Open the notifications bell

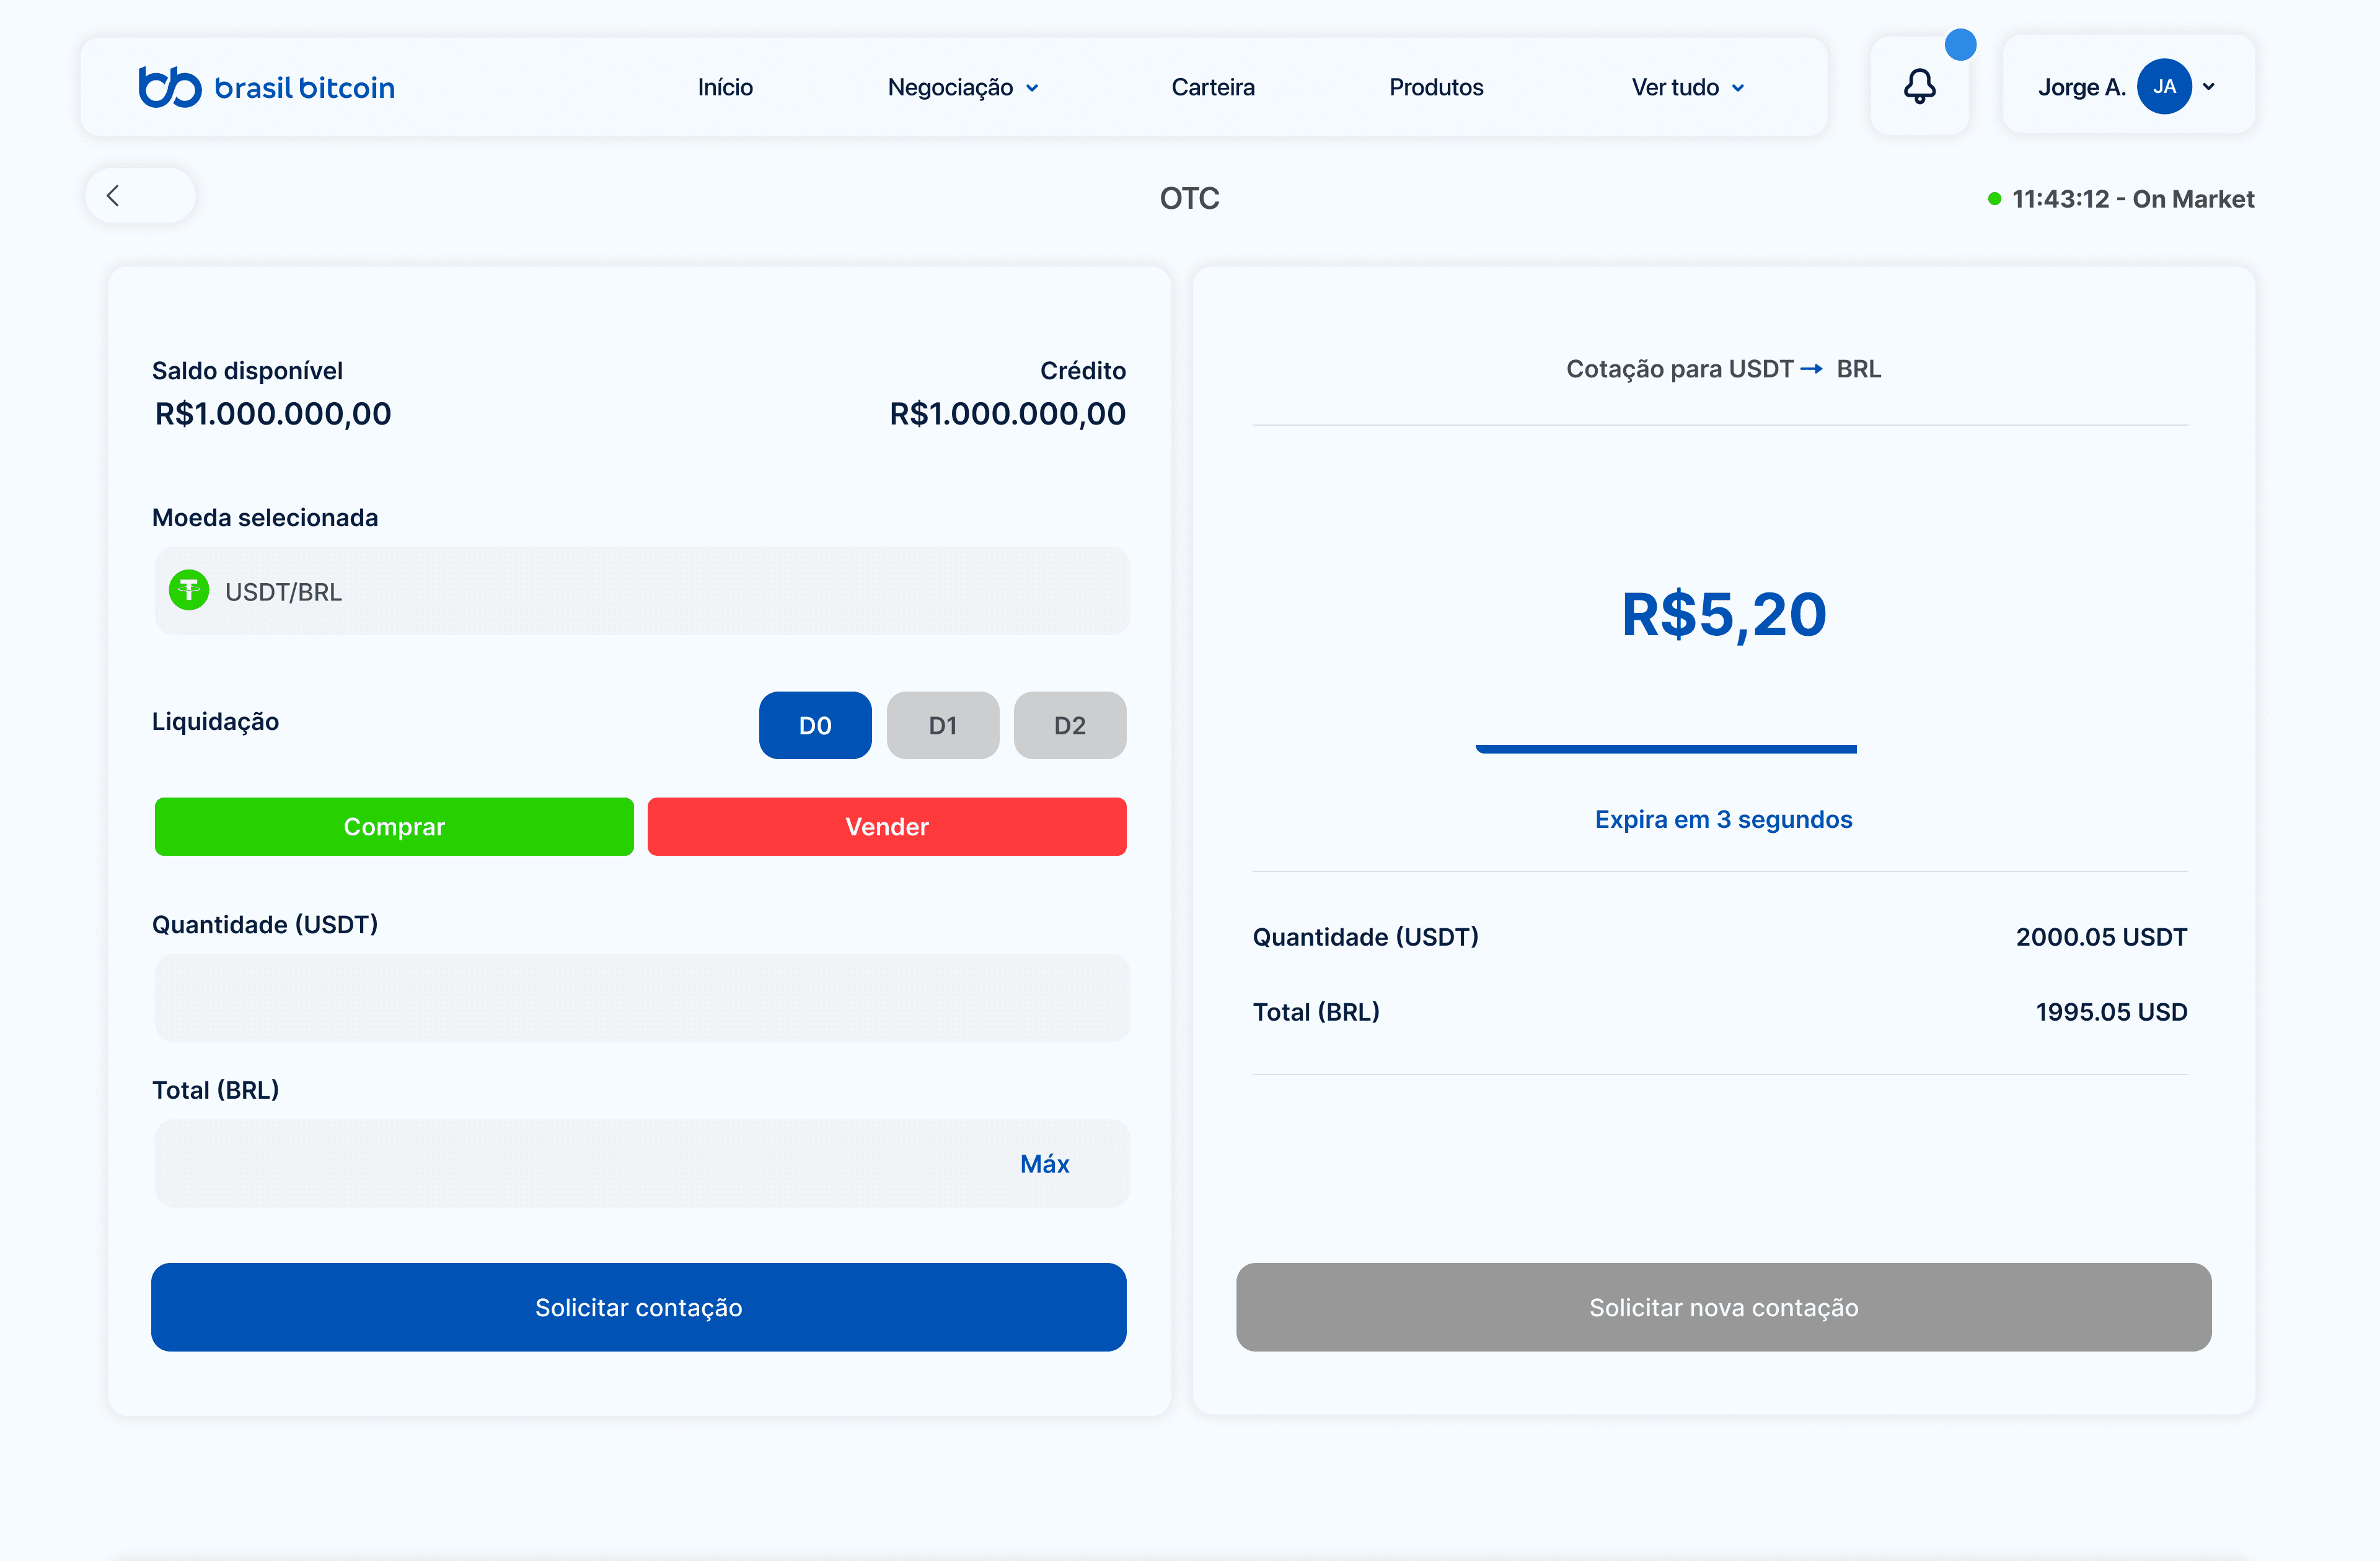tap(1919, 87)
